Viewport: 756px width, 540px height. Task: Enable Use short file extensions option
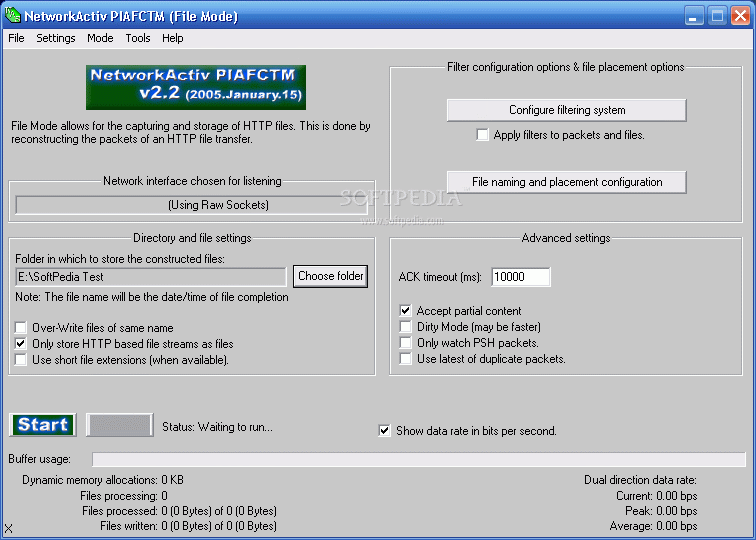coord(21,360)
